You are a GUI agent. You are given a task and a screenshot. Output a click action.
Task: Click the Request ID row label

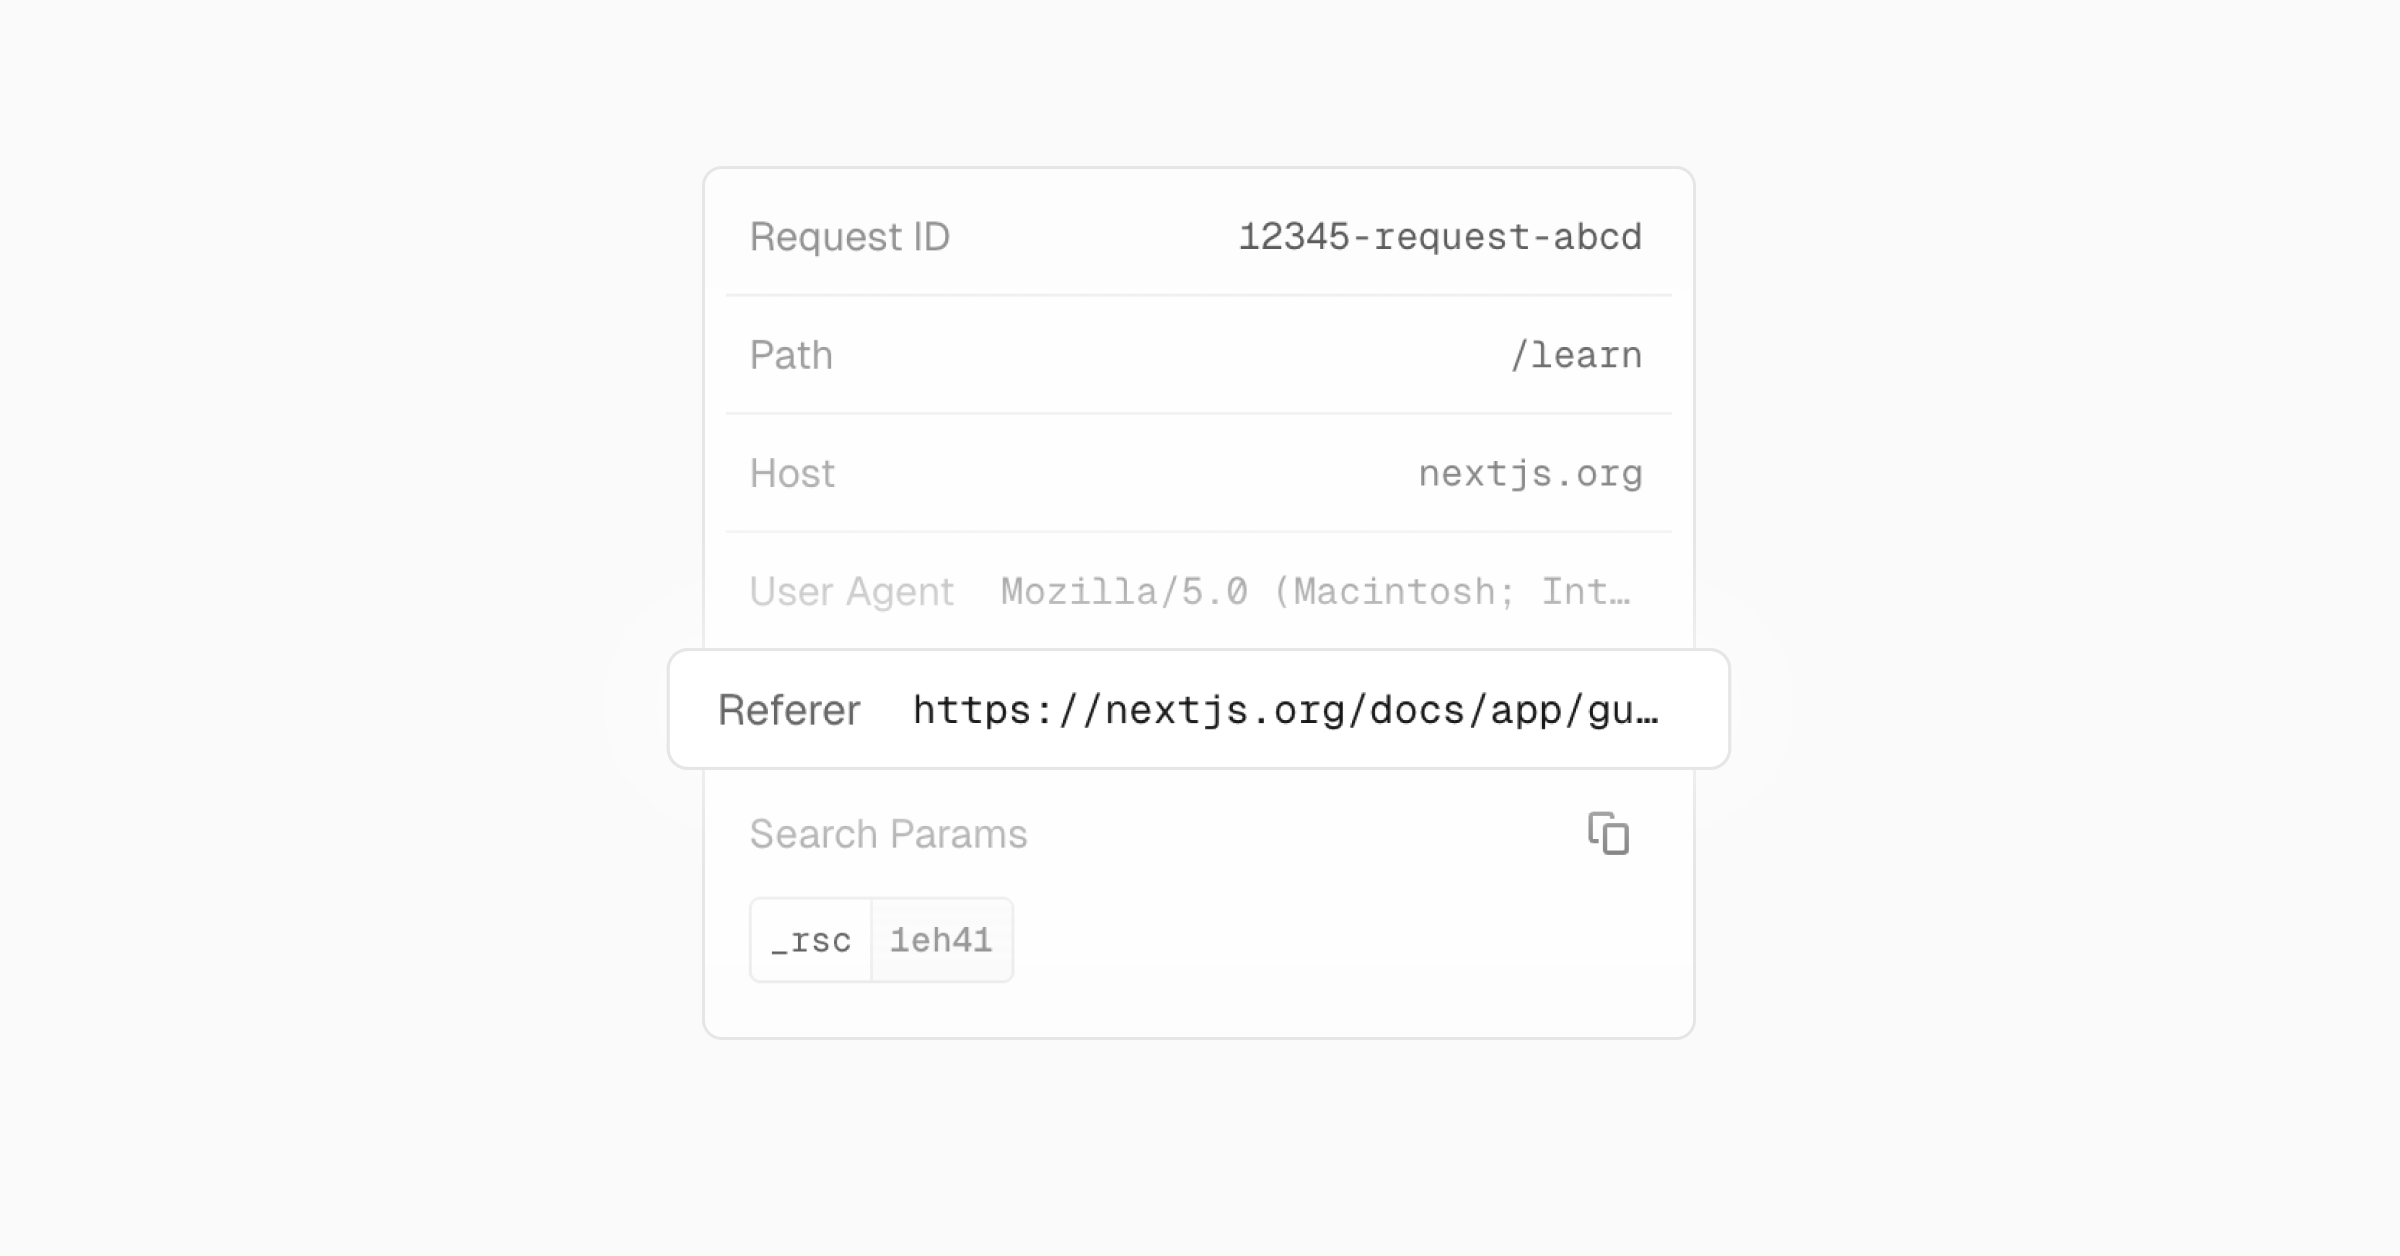point(849,237)
